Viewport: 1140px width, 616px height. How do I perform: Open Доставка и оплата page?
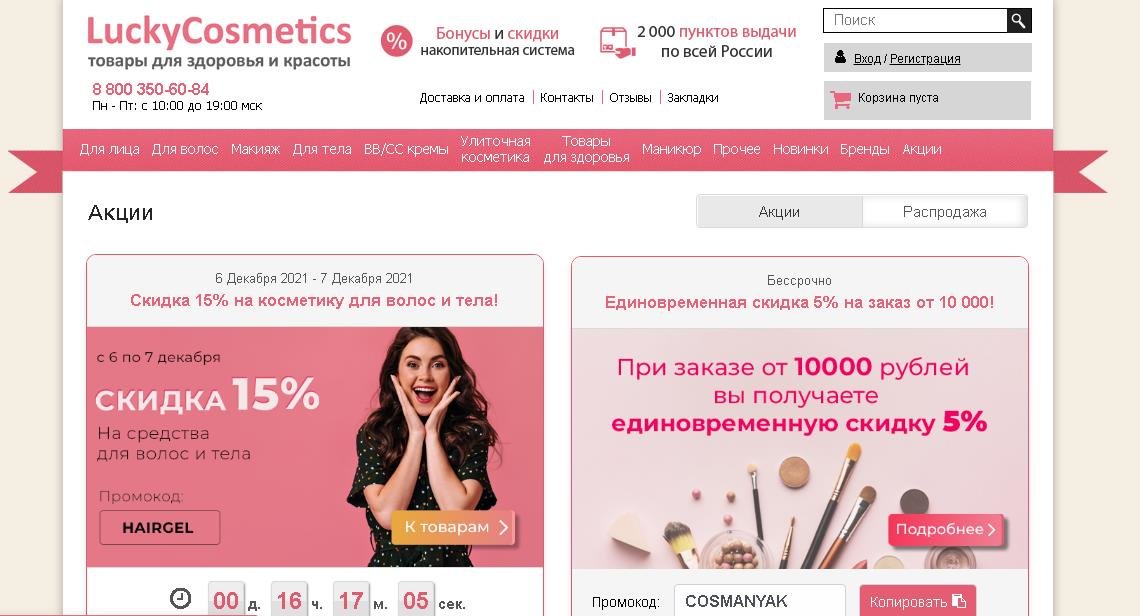click(x=472, y=97)
